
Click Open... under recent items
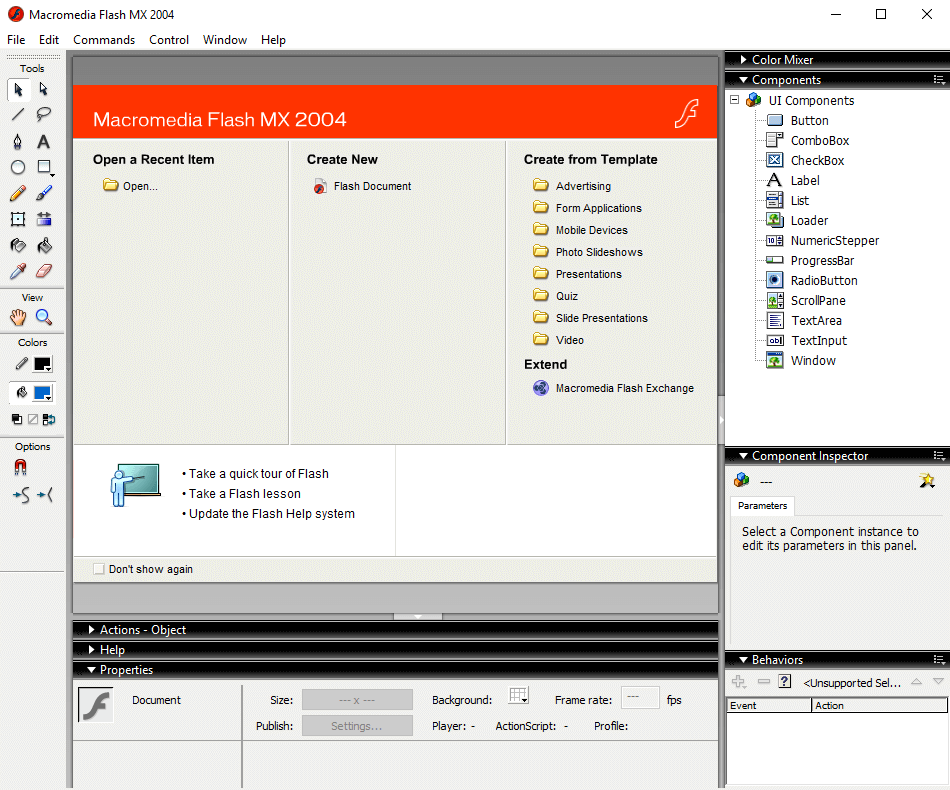[130, 186]
